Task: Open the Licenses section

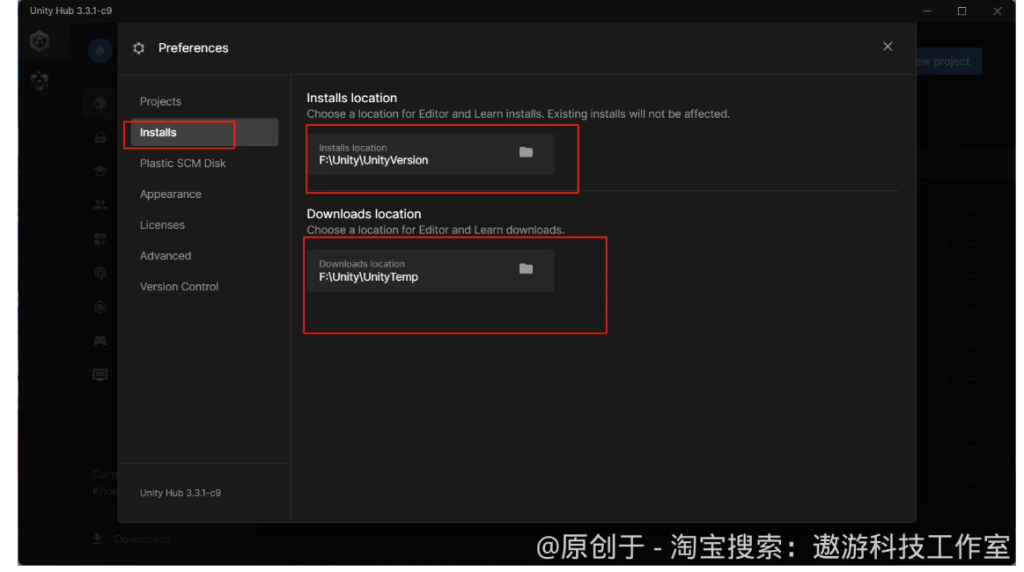Action: tap(162, 225)
